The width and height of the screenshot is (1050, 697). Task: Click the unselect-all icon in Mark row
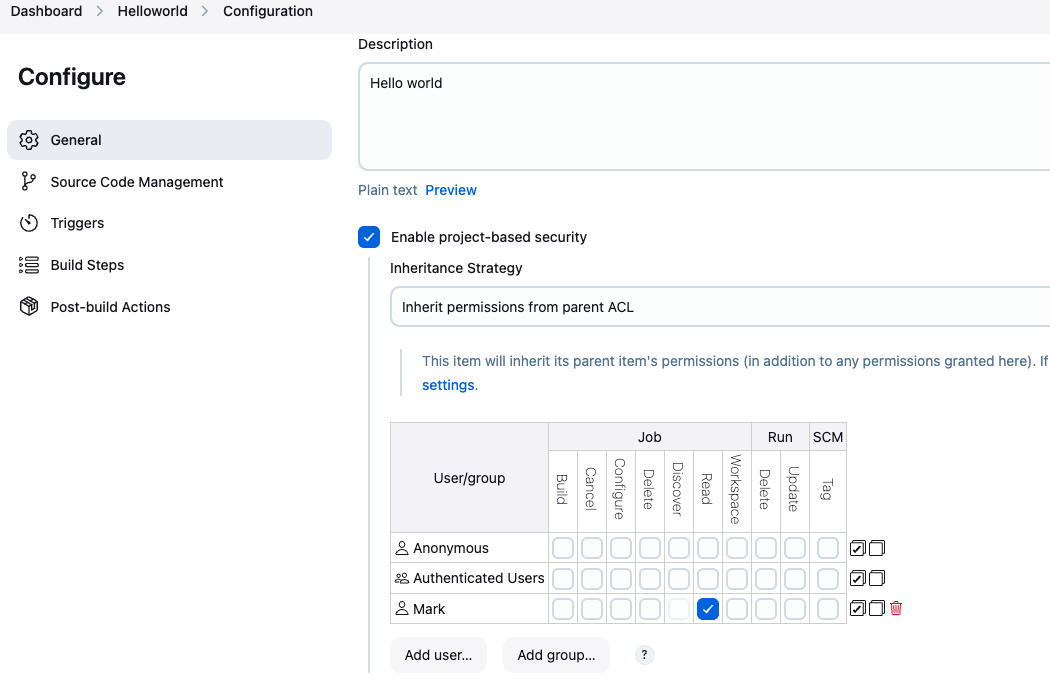point(877,608)
